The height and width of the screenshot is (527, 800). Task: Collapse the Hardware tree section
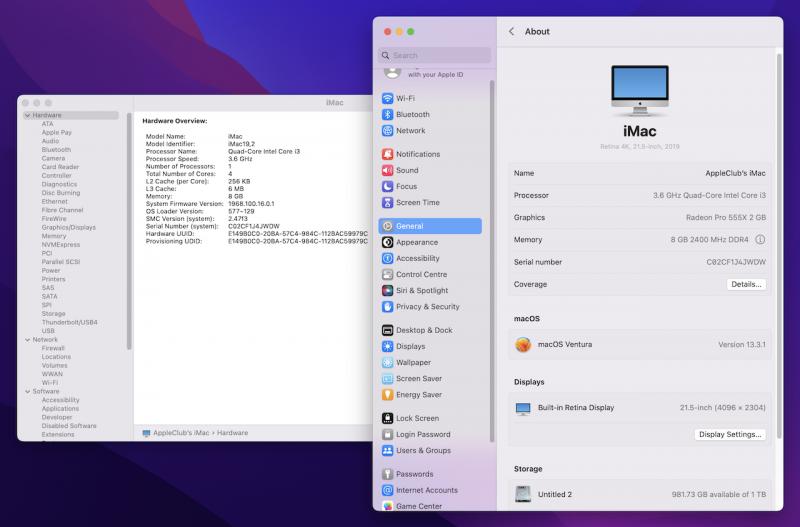[26, 115]
